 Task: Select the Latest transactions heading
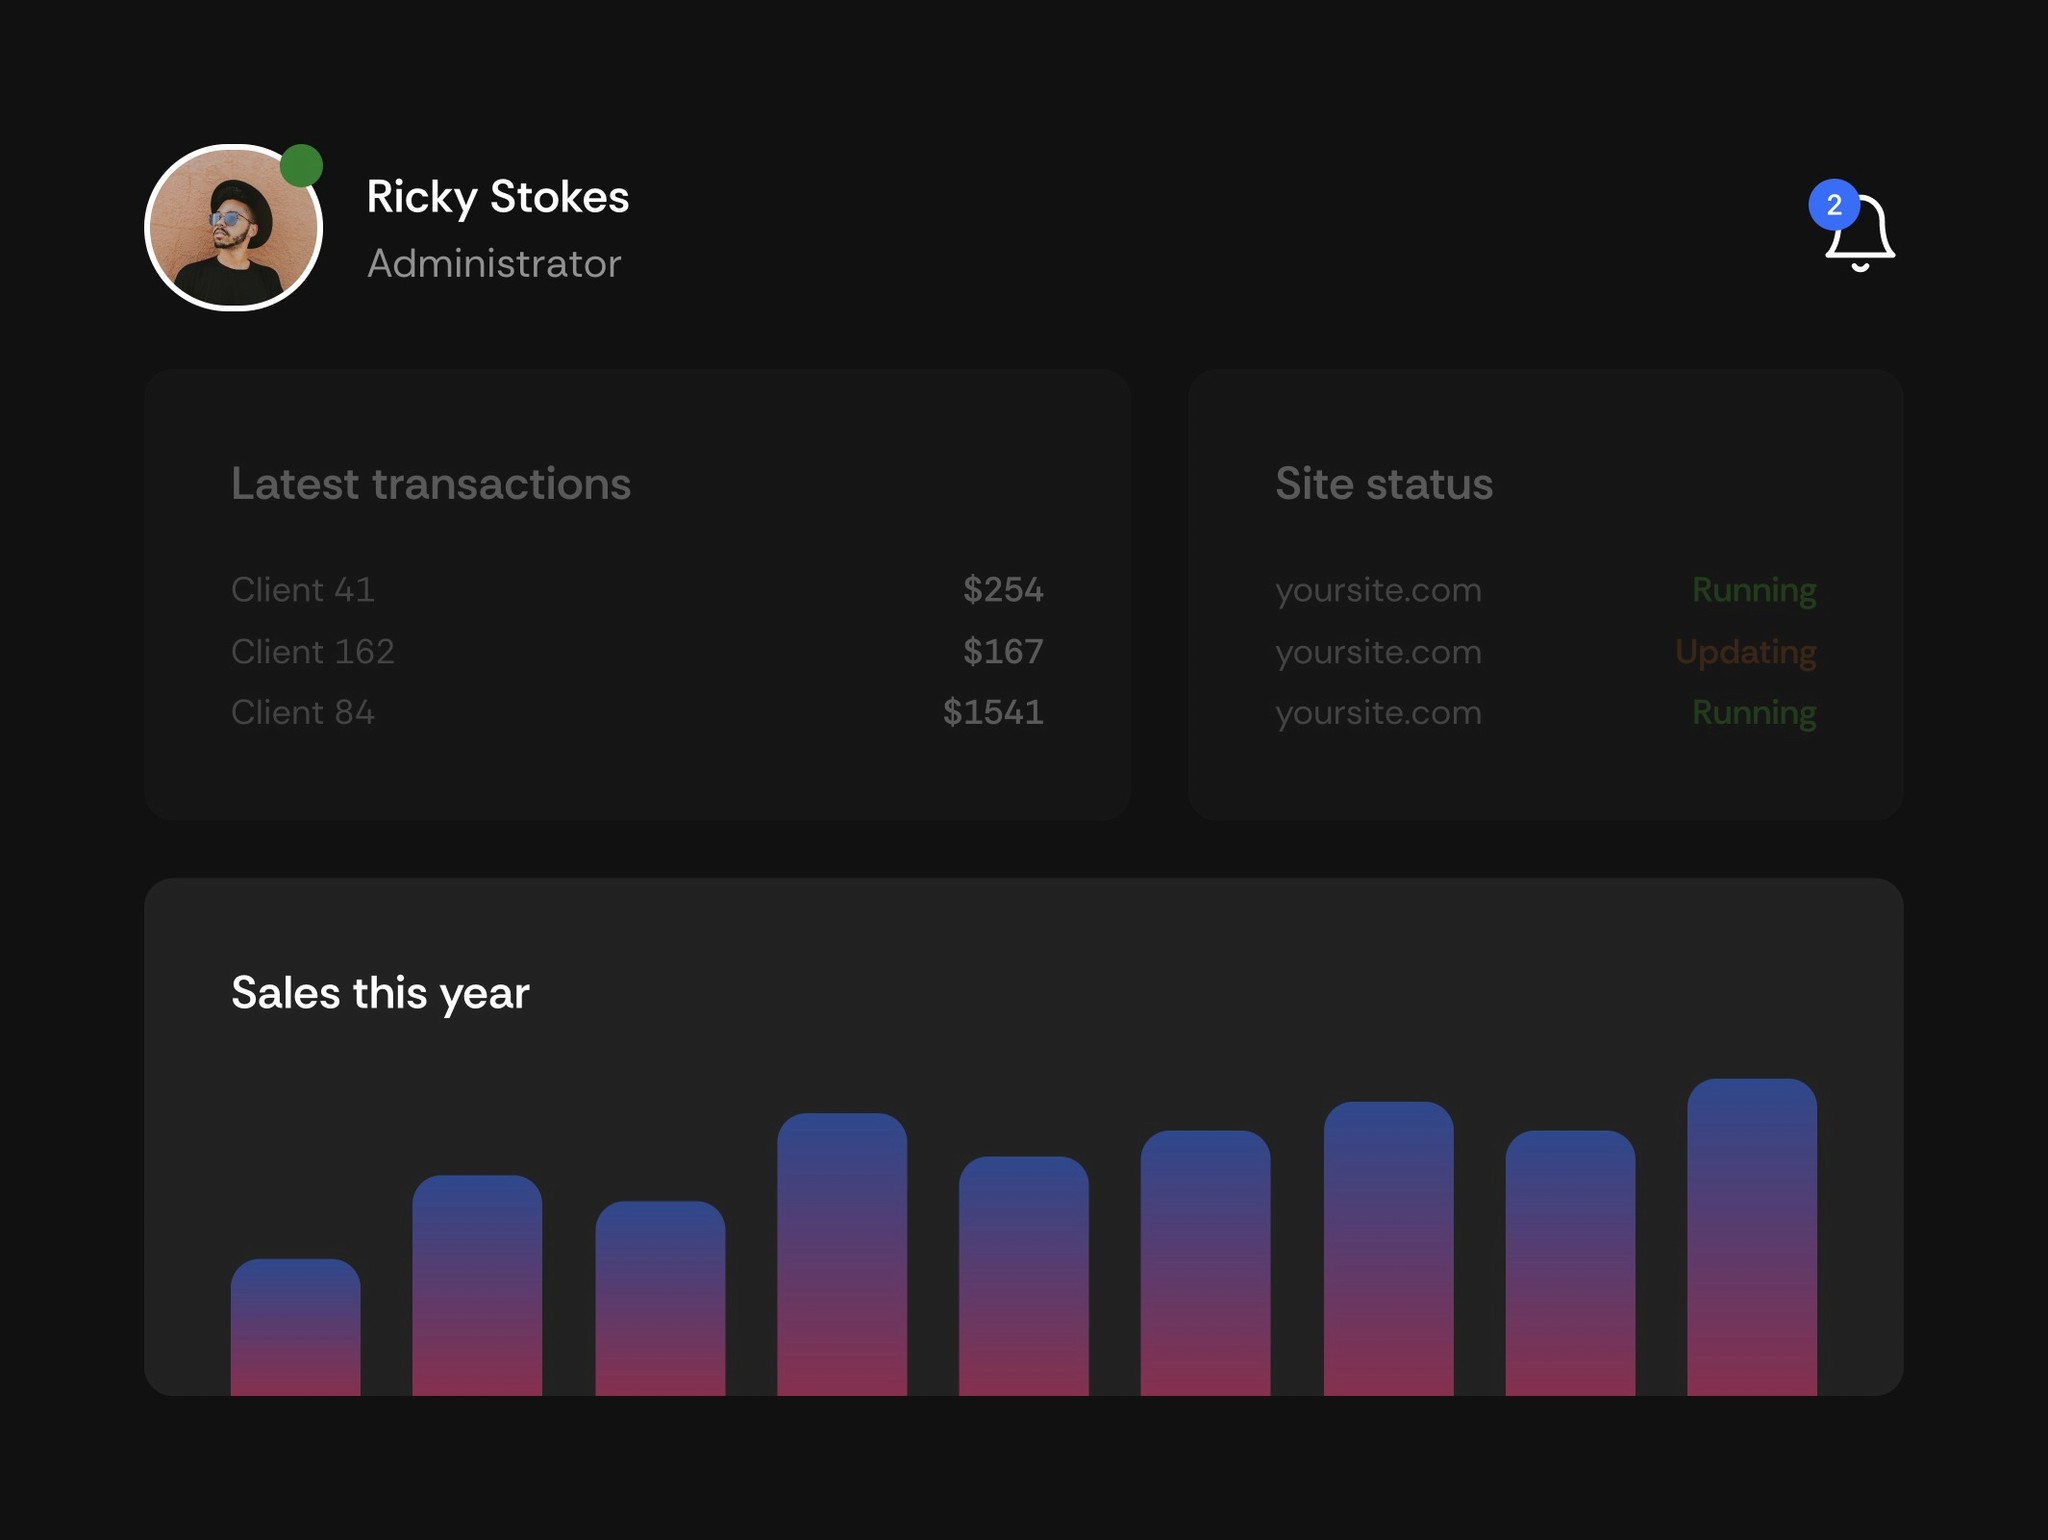click(431, 484)
